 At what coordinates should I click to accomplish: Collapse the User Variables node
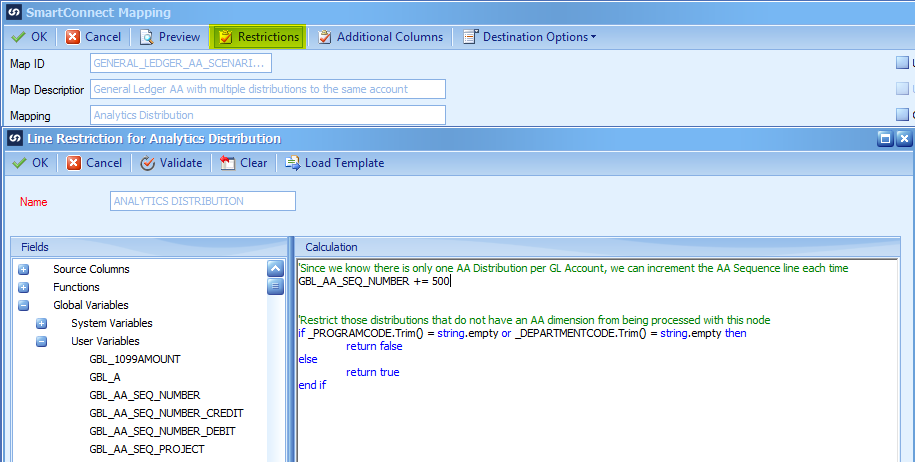[x=41, y=341]
